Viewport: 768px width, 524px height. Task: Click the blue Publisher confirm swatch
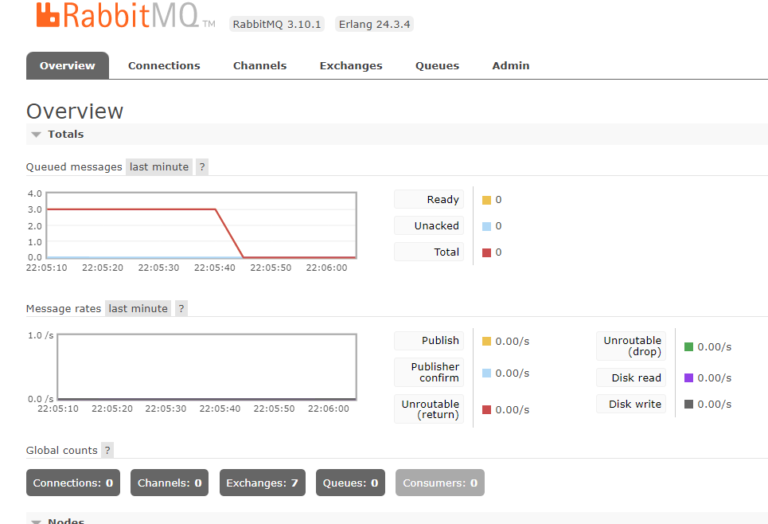pos(486,373)
